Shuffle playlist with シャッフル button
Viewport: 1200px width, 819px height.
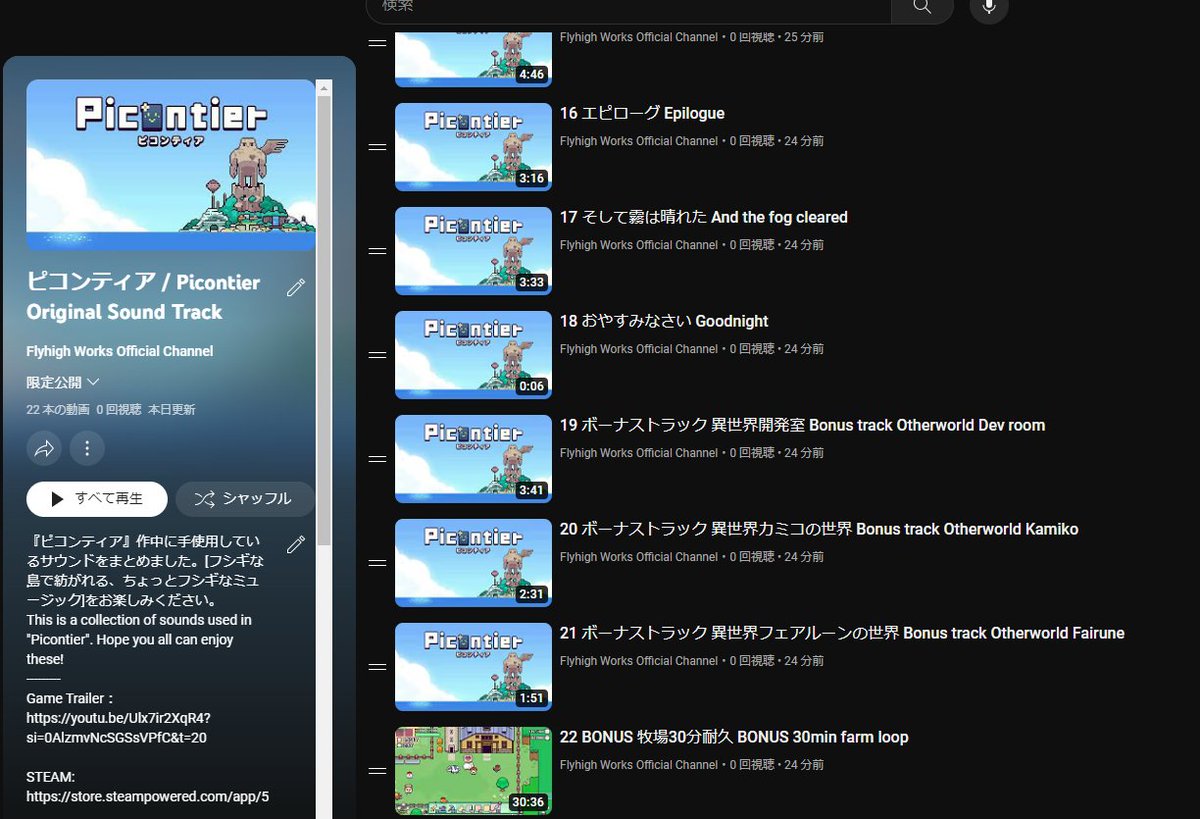[x=245, y=499]
